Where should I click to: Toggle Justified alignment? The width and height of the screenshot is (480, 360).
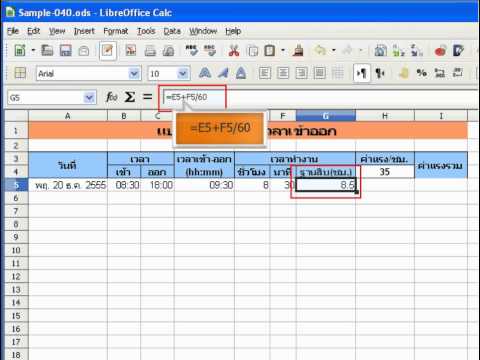[319, 73]
